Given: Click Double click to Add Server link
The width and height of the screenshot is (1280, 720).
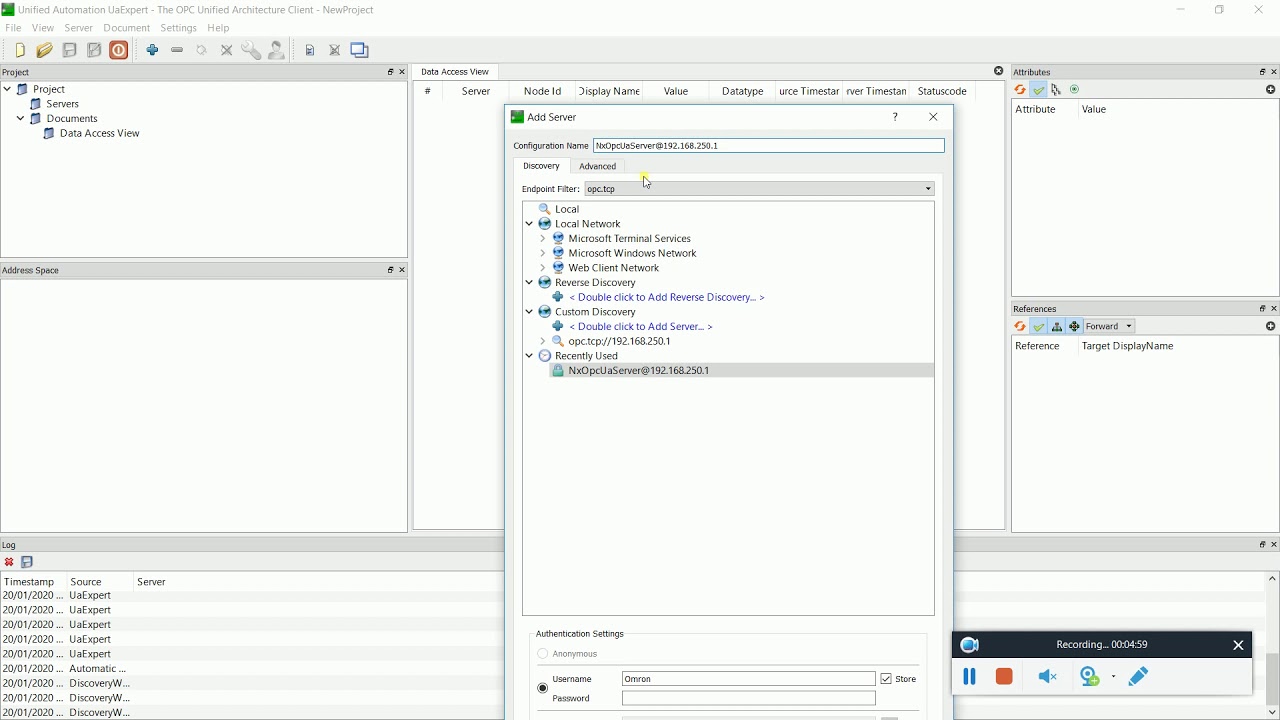Looking at the screenshot, I should click(641, 327).
